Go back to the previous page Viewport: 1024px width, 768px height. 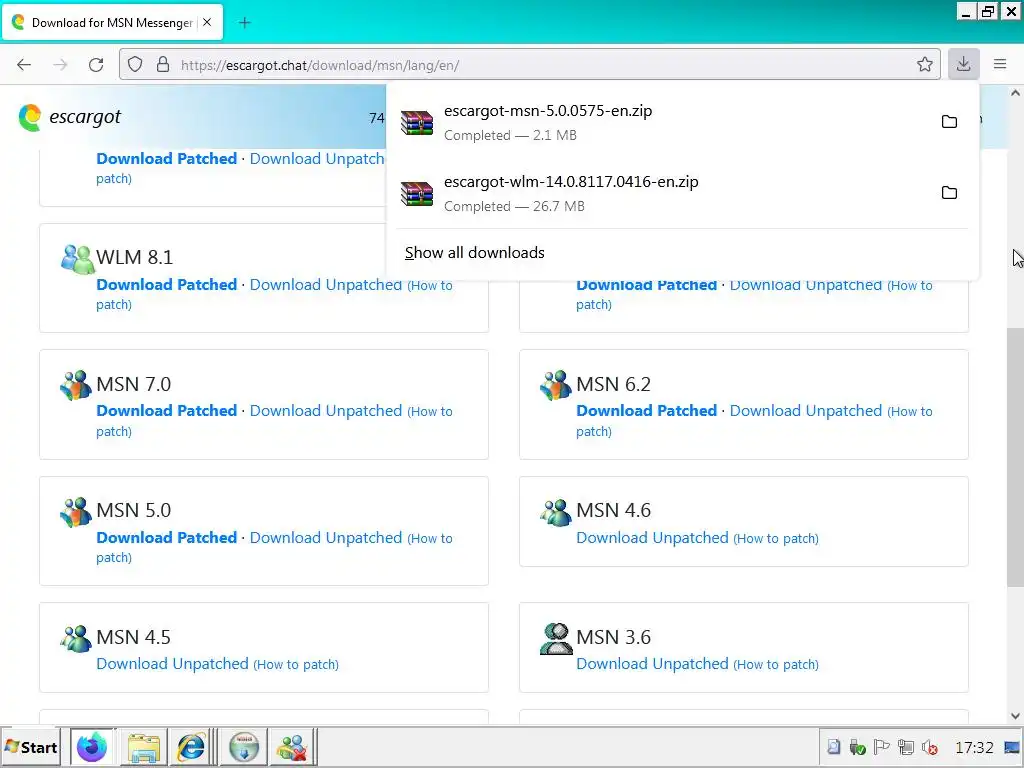pyautogui.click(x=24, y=65)
